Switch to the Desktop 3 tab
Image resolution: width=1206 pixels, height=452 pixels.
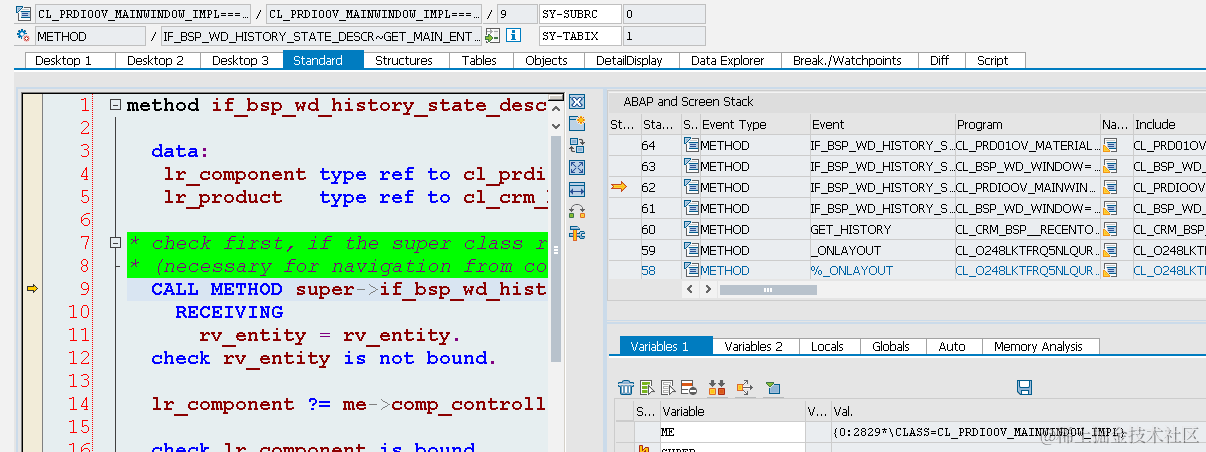241,60
